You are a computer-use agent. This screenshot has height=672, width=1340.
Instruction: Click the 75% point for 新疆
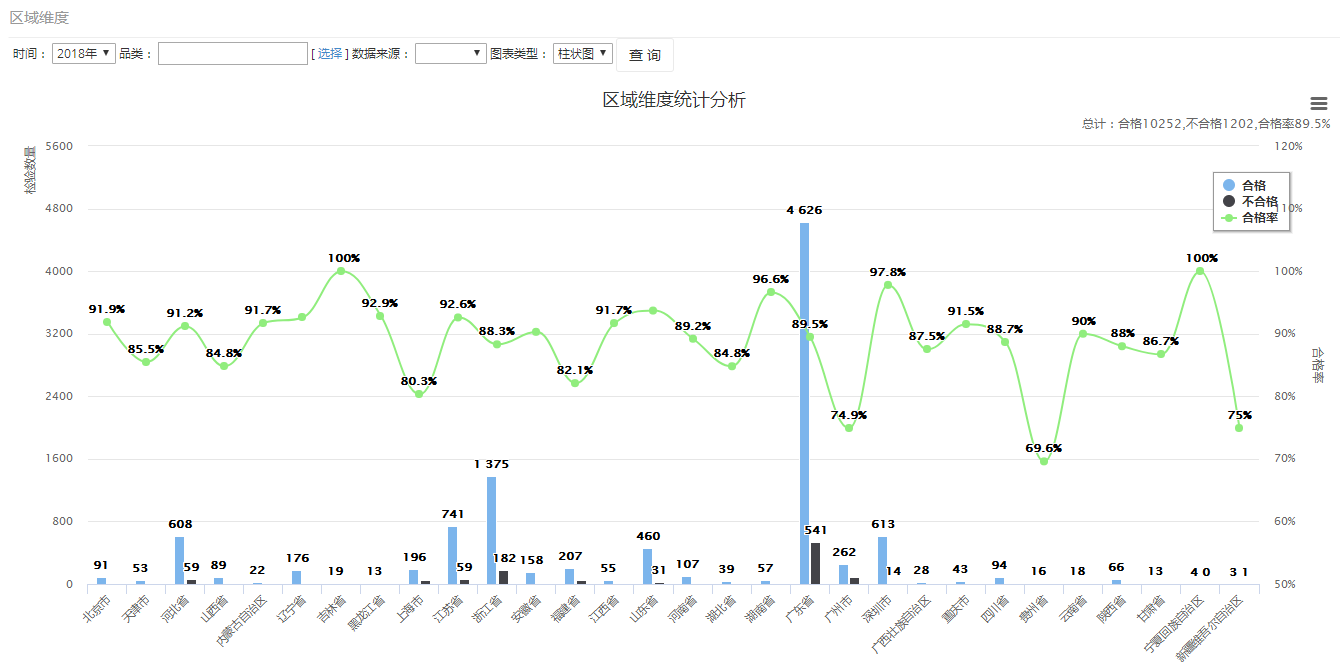click(1239, 428)
